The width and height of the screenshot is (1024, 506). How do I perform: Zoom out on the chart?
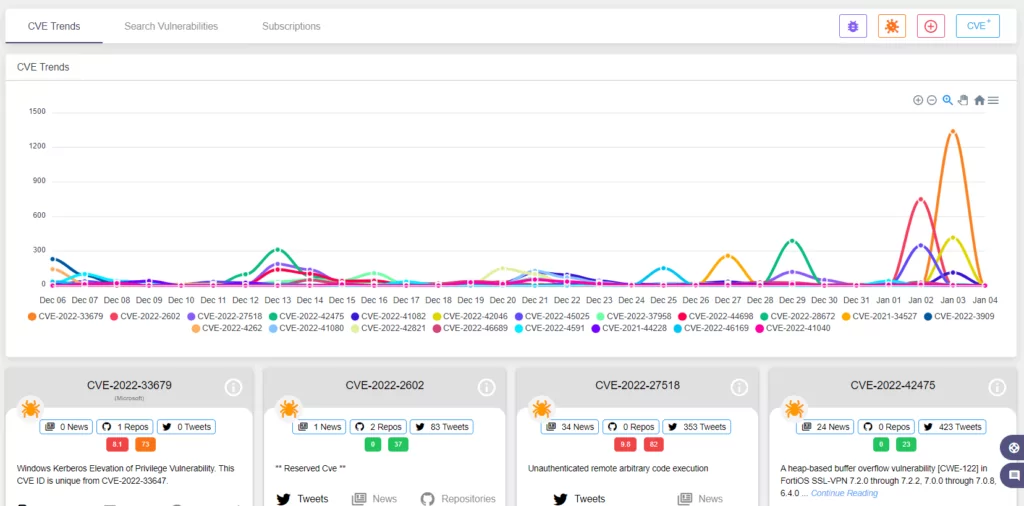click(932, 100)
